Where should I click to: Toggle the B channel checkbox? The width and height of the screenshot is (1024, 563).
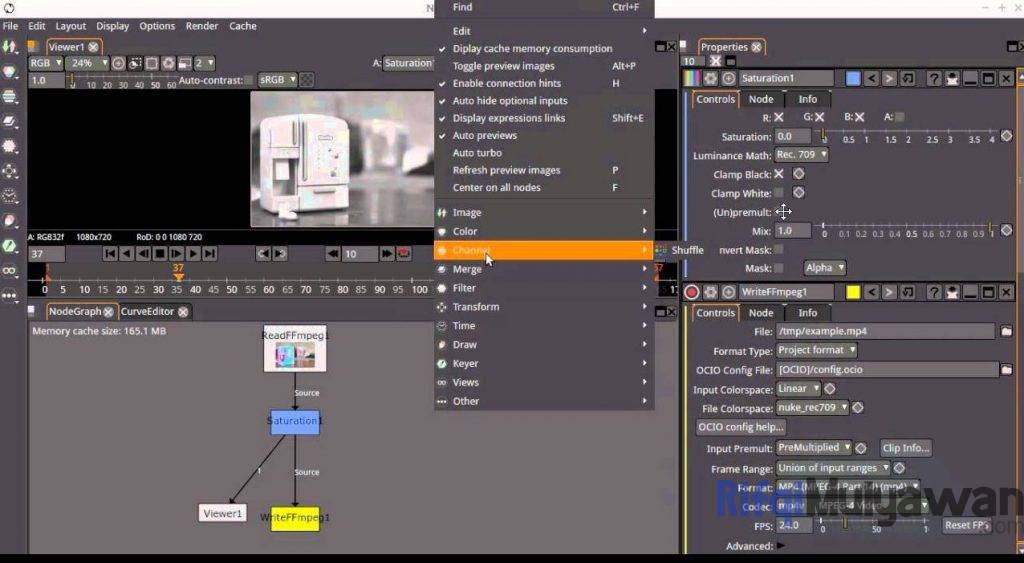click(859, 118)
